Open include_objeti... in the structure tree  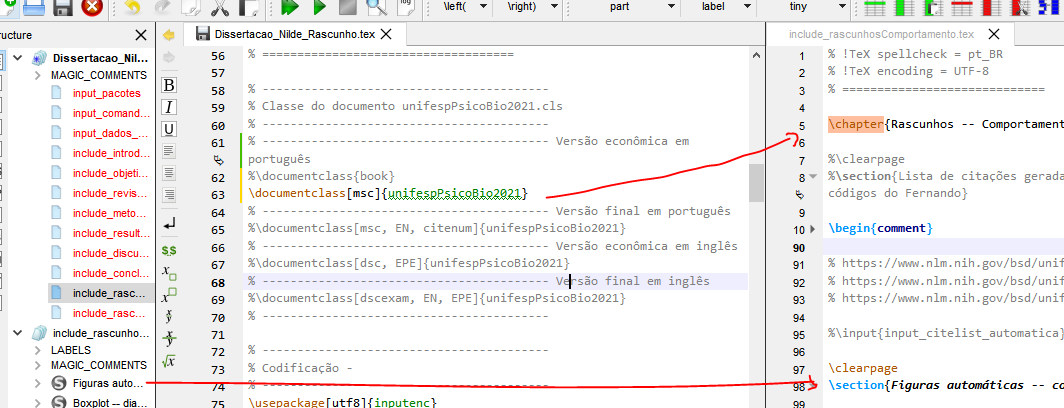(111, 173)
